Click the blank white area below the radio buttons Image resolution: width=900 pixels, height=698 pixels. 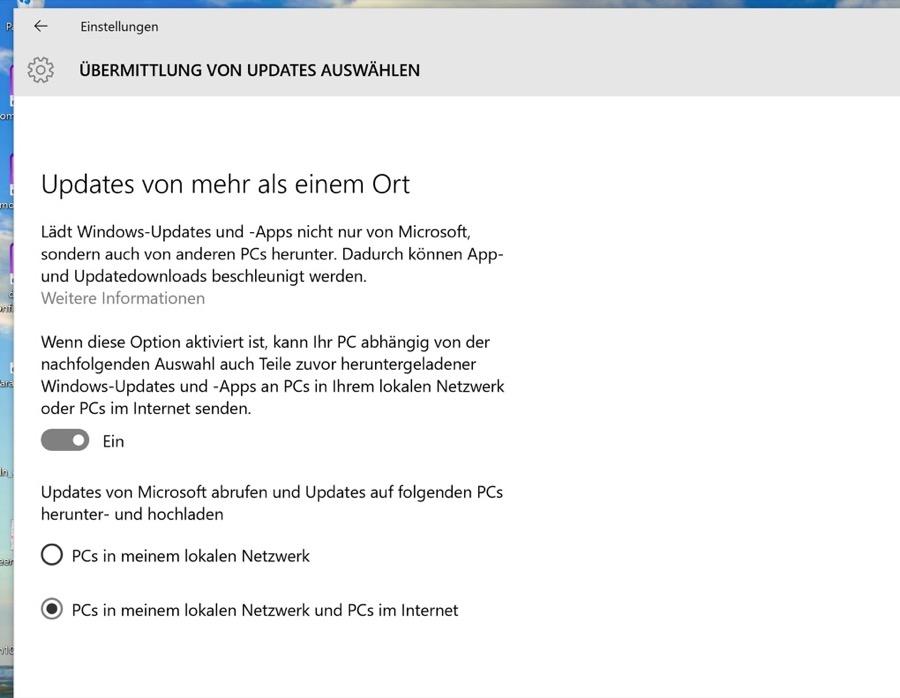450,660
